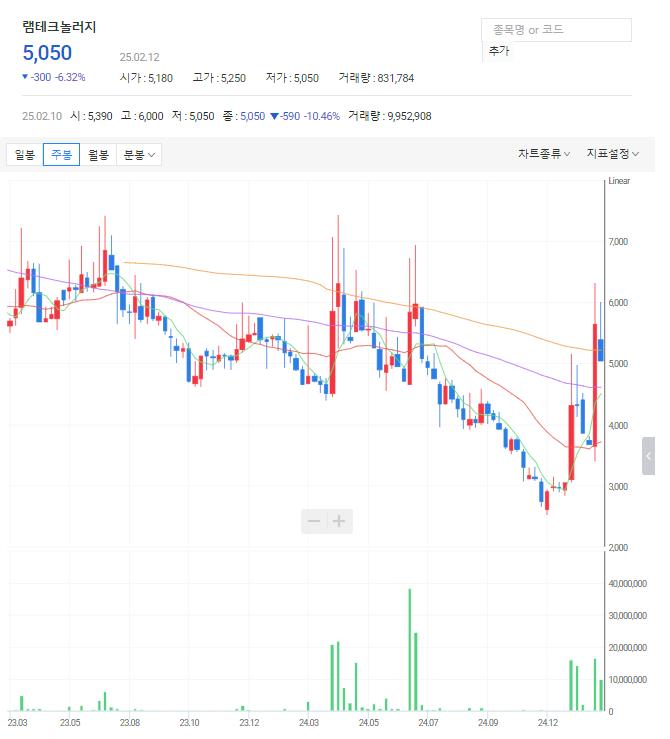Click the 40,000,000 volume axis label
Viewport: 670px width, 739px height.
point(628,584)
